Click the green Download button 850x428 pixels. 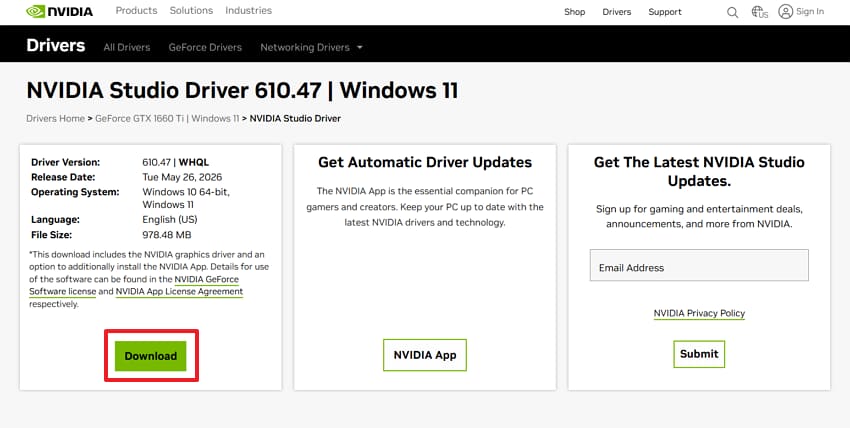coord(151,356)
